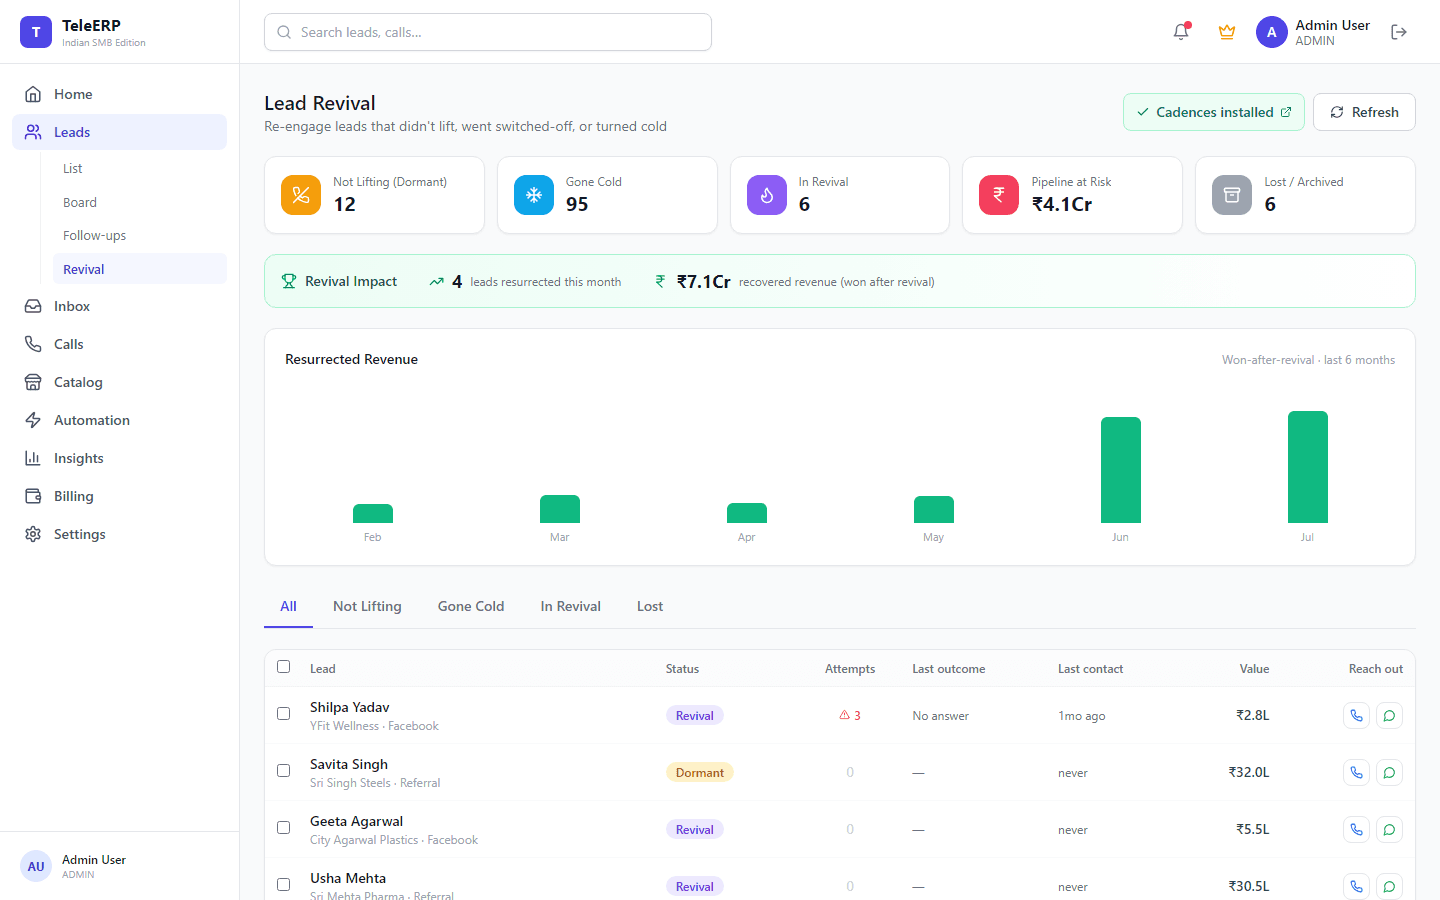Click the Dormant status badge for Savita Singh
The height and width of the screenshot is (900, 1440).
pyautogui.click(x=700, y=772)
